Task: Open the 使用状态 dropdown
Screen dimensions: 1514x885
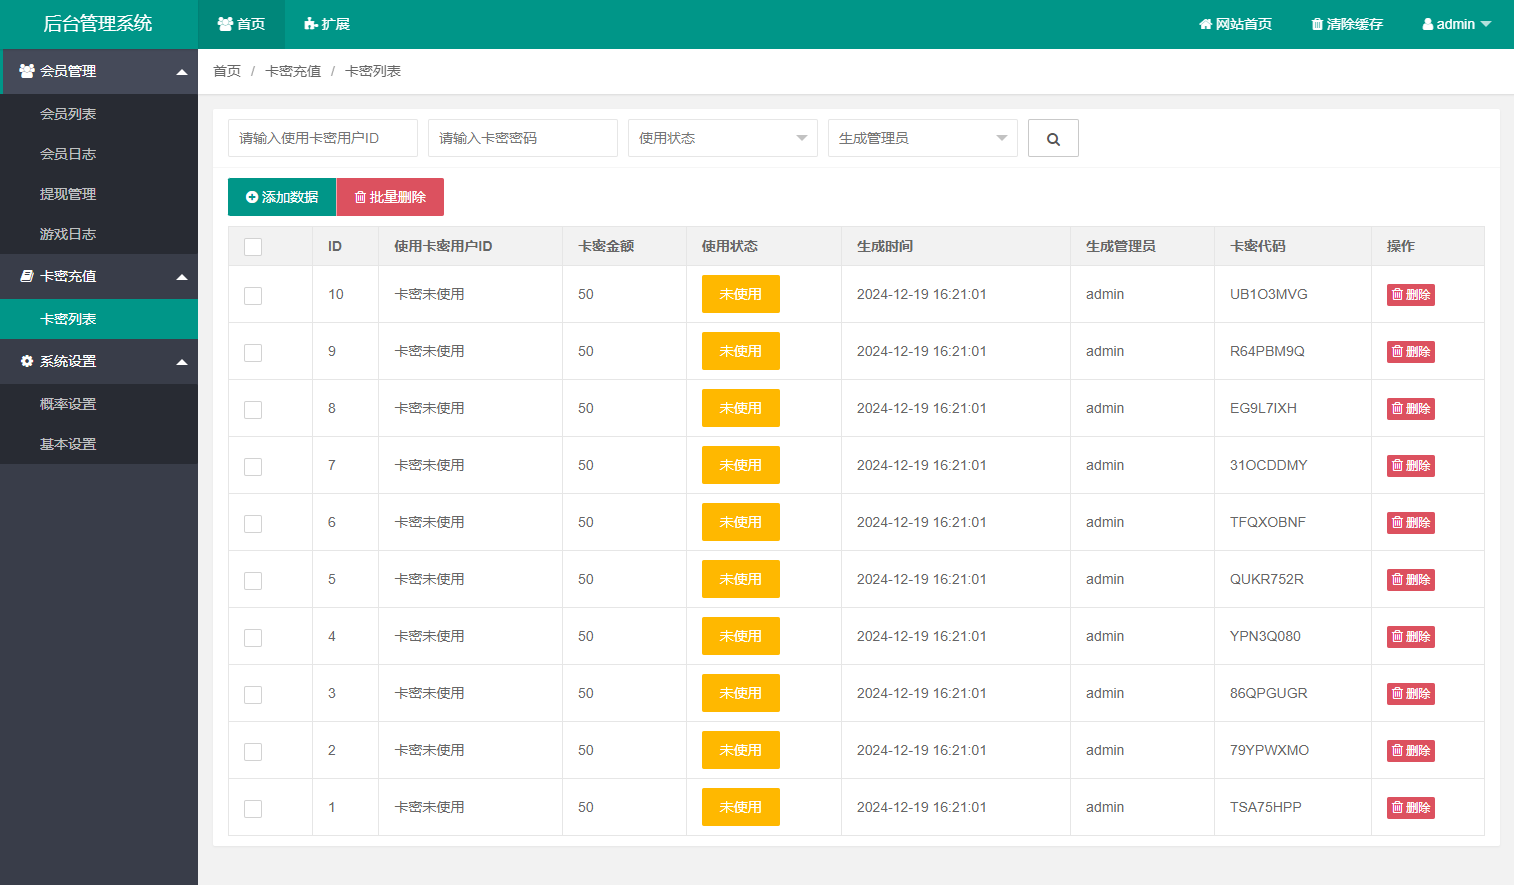Action: (722, 138)
